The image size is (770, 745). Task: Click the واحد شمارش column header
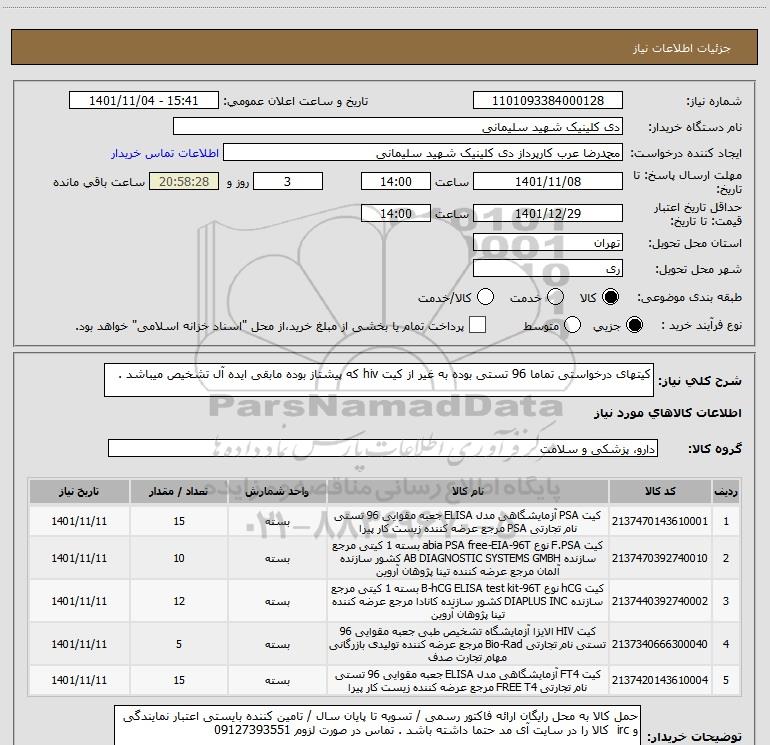point(277,492)
